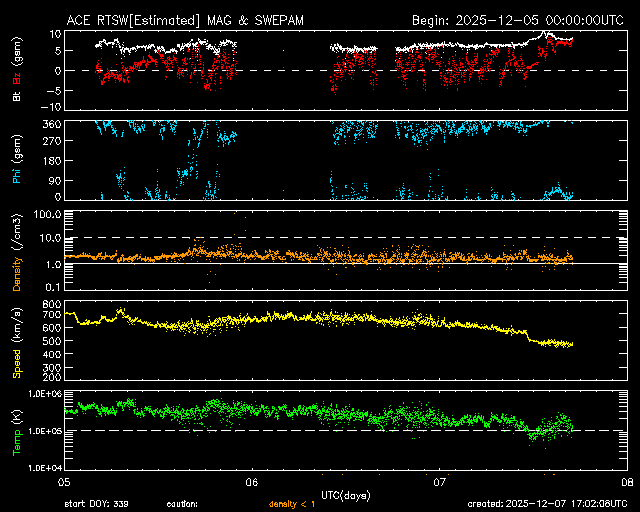Click the Speed (km/s) axis label
The image size is (640, 512).
tap(17, 341)
